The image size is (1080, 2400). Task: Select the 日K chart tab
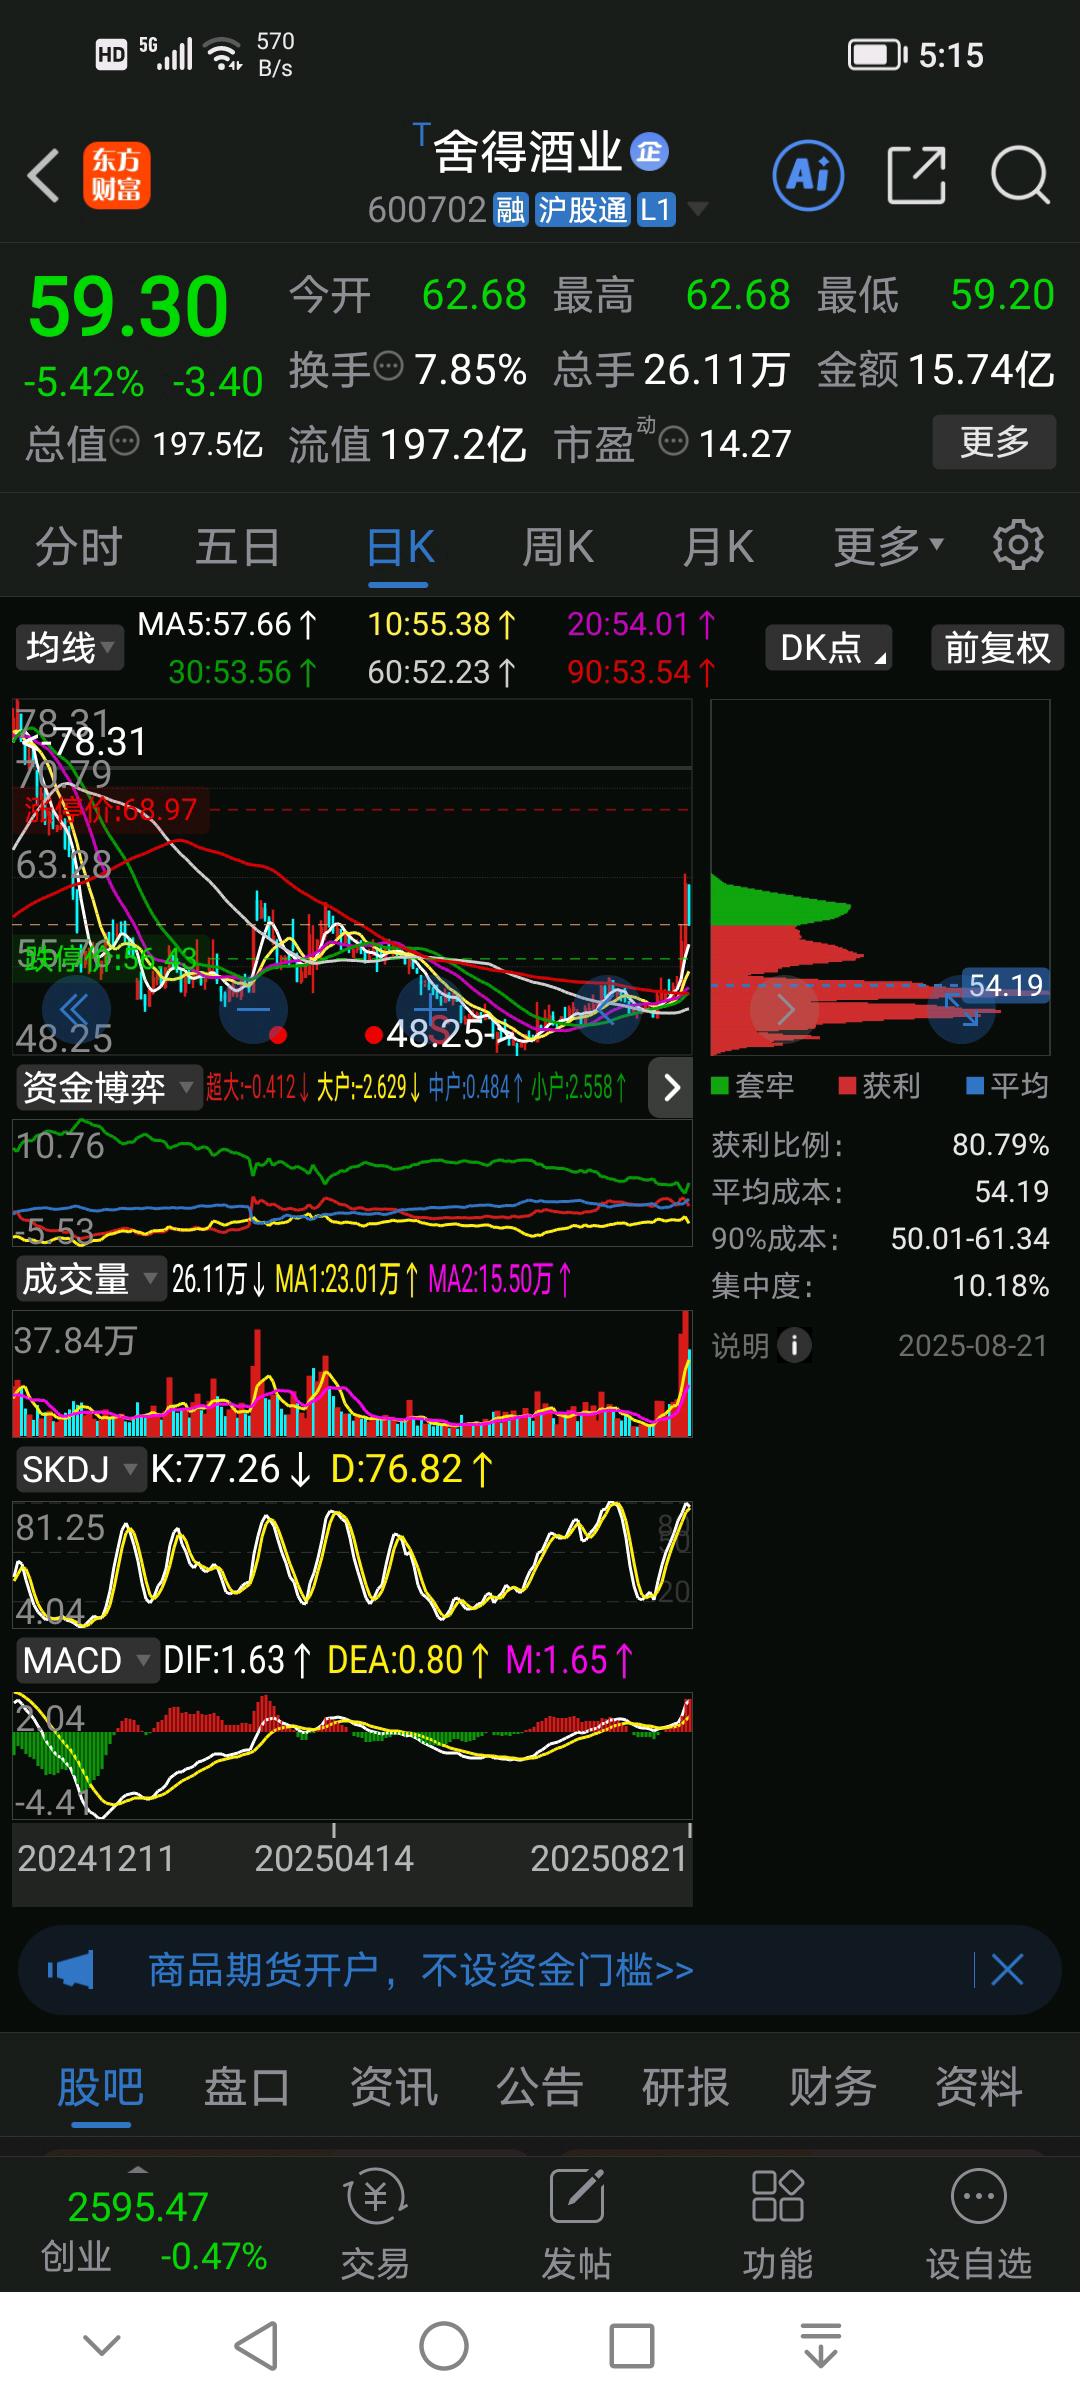(400, 547)
